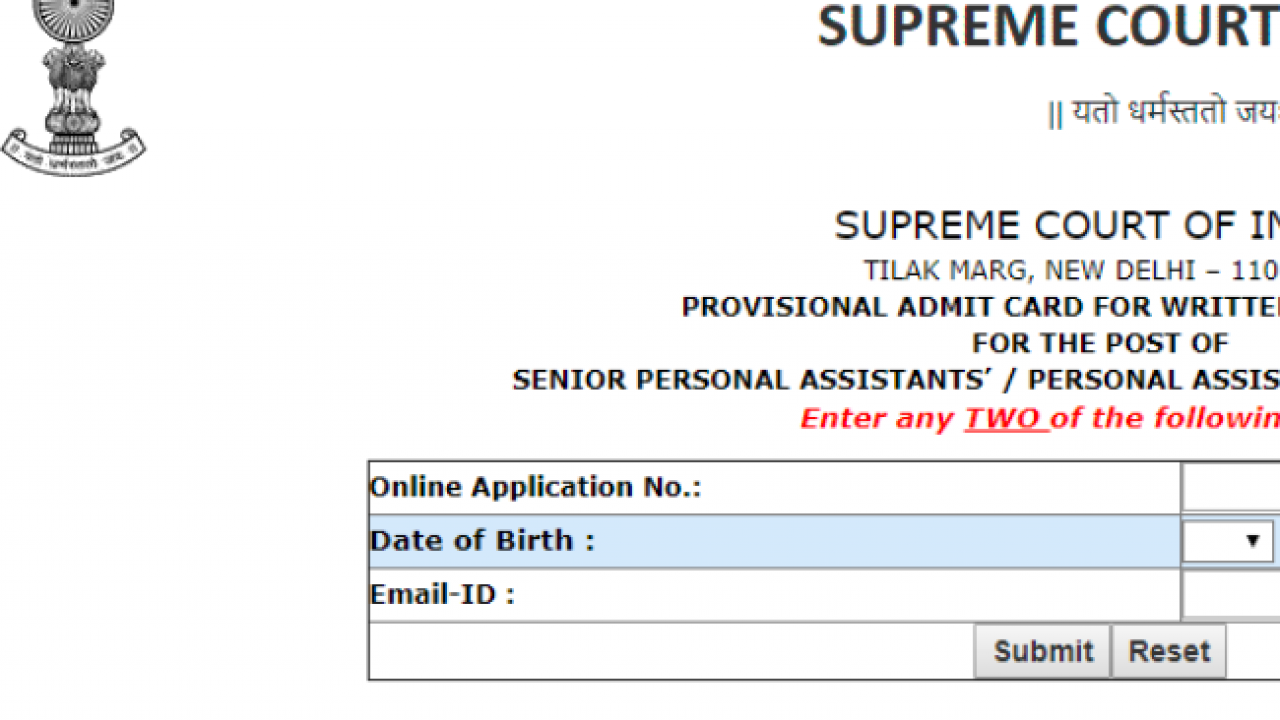1280x720 pixels.
Task: Click the PROVISIONAL ADMIT CARD heading
Action: coord(980,307)
